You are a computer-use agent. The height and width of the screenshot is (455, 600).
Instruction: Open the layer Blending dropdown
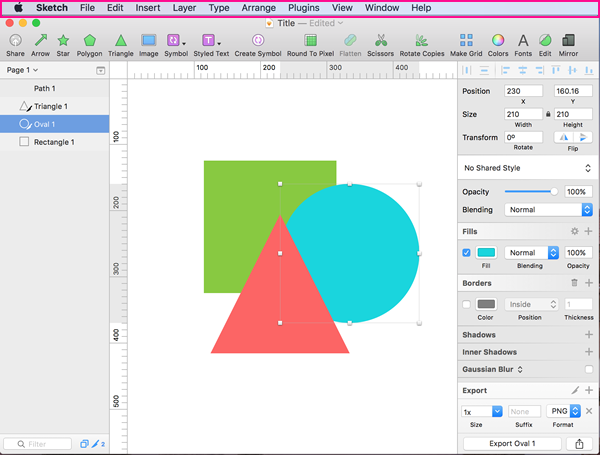(548, 210)
